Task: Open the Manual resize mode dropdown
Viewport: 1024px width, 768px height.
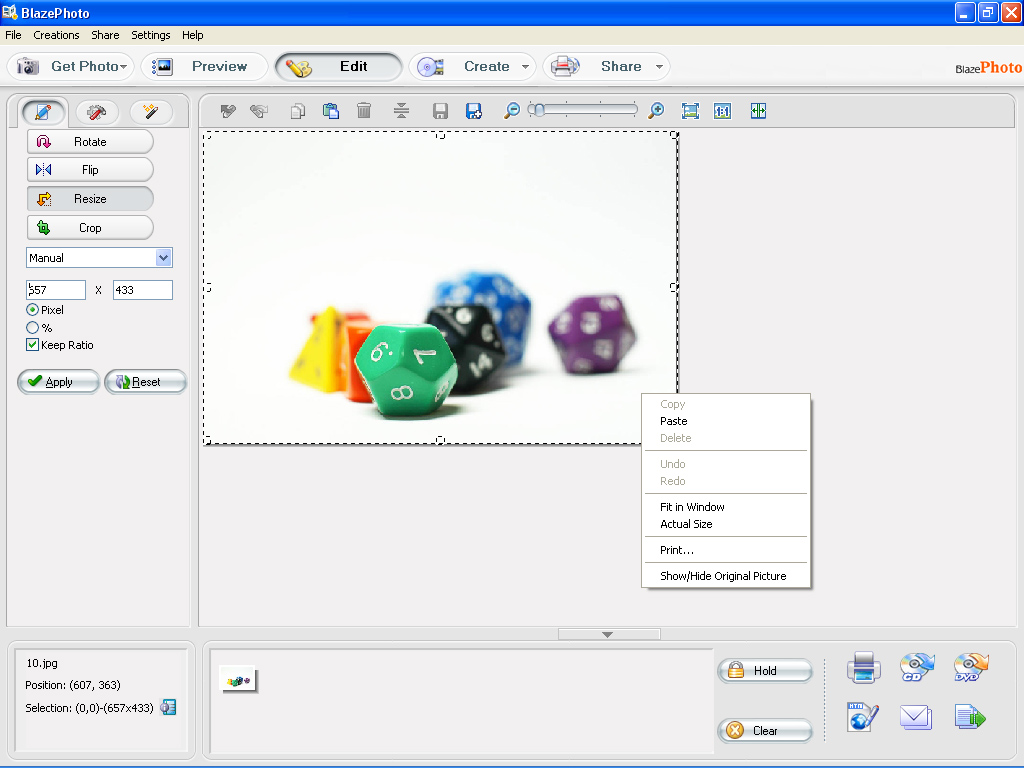Action: point(164,258)
